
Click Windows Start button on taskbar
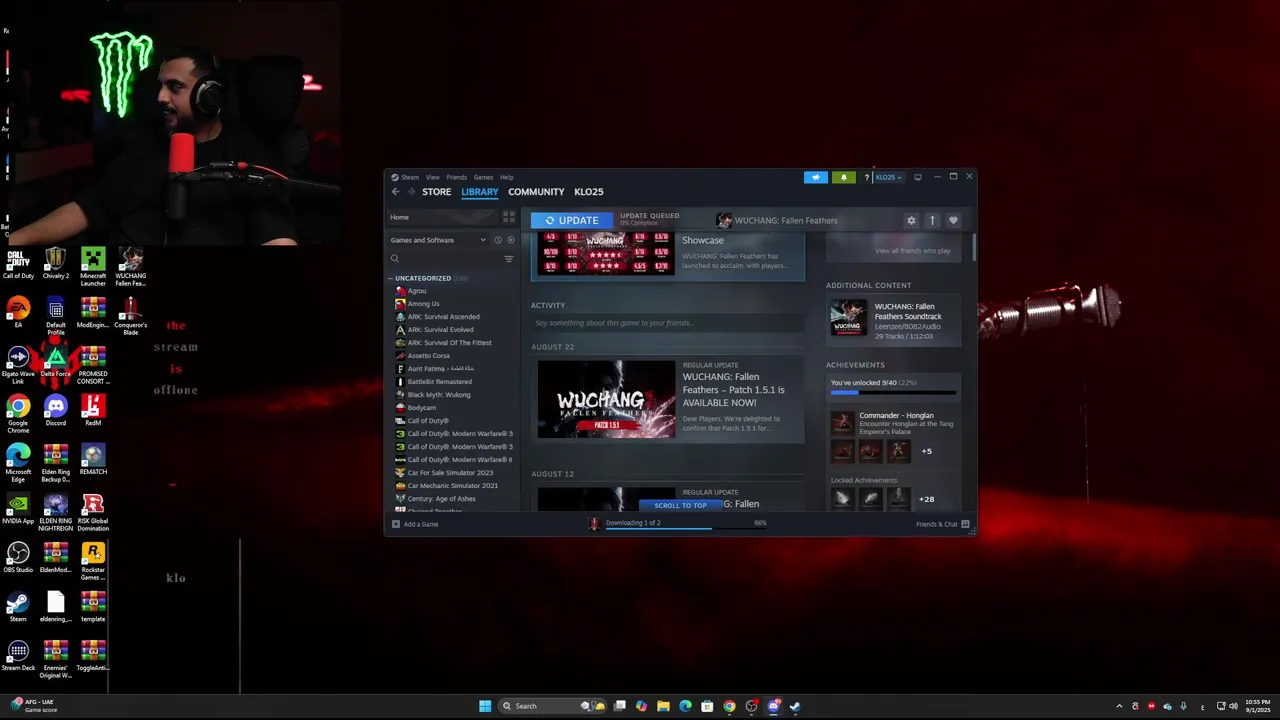click(485, 706)
